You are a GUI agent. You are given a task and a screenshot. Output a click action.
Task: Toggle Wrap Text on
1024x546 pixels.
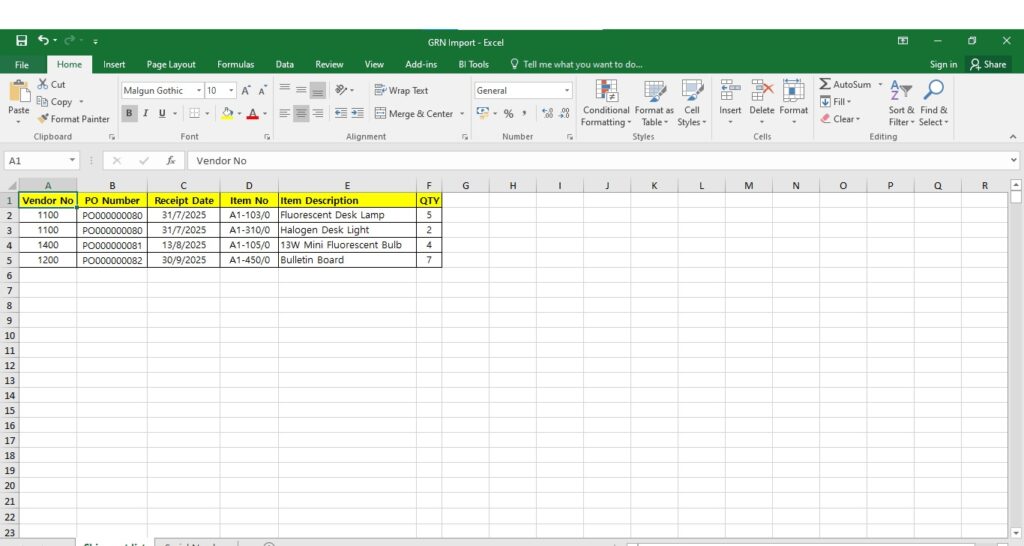point(401,90)
